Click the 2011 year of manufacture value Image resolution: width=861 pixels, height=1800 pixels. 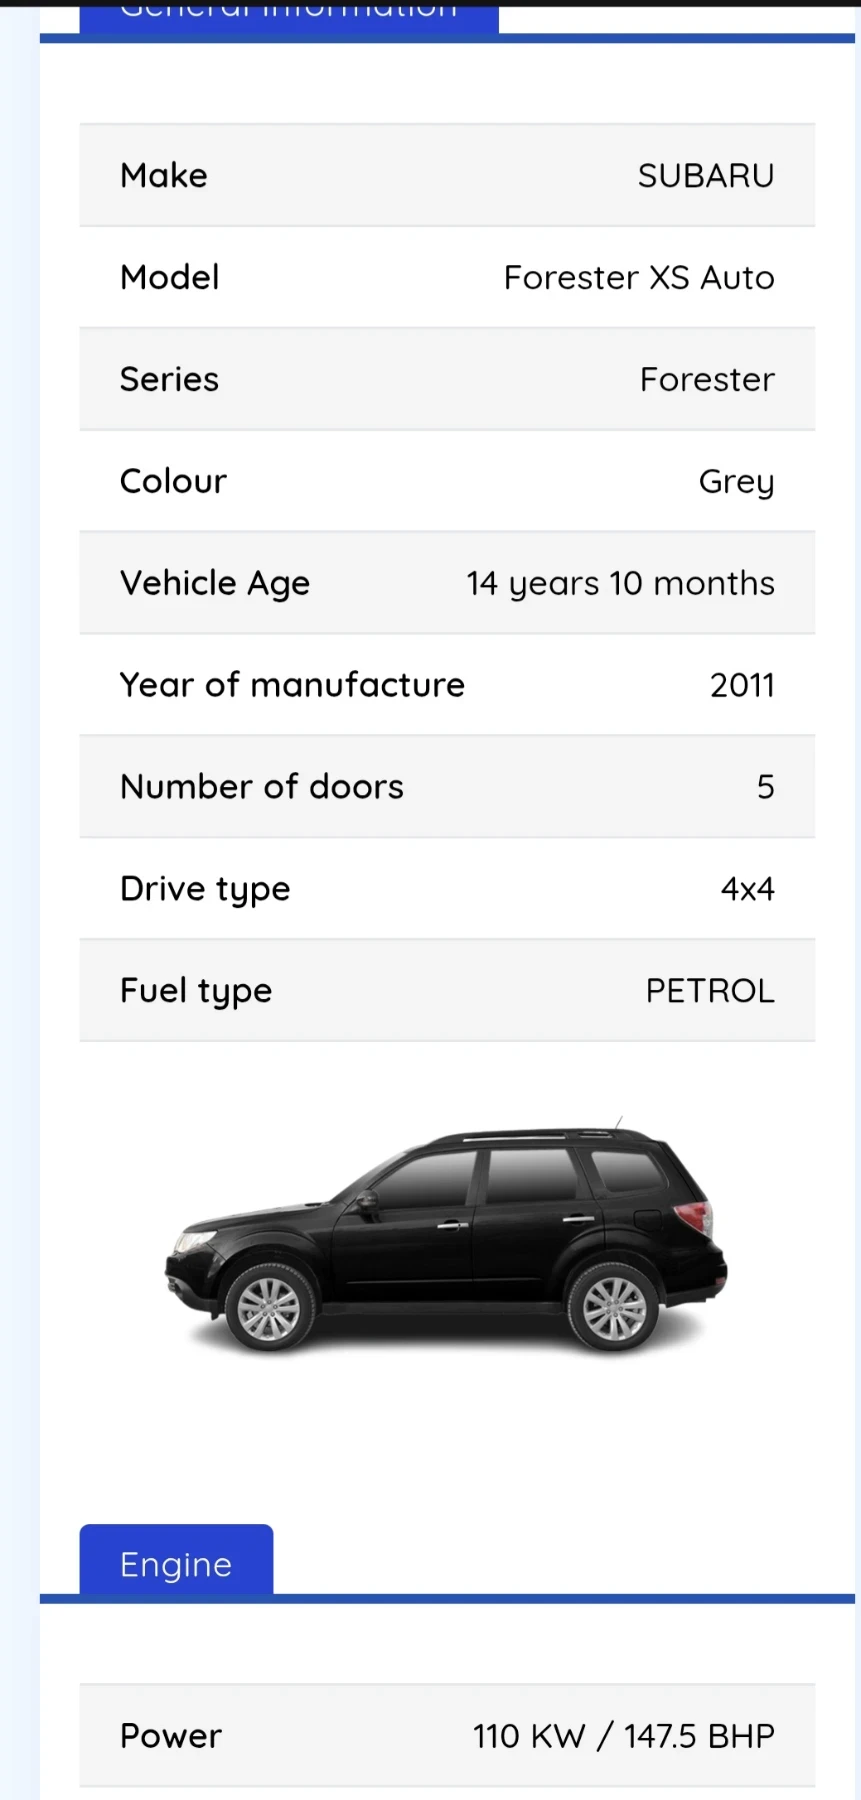pyautogui.click(x=742, y=685)
